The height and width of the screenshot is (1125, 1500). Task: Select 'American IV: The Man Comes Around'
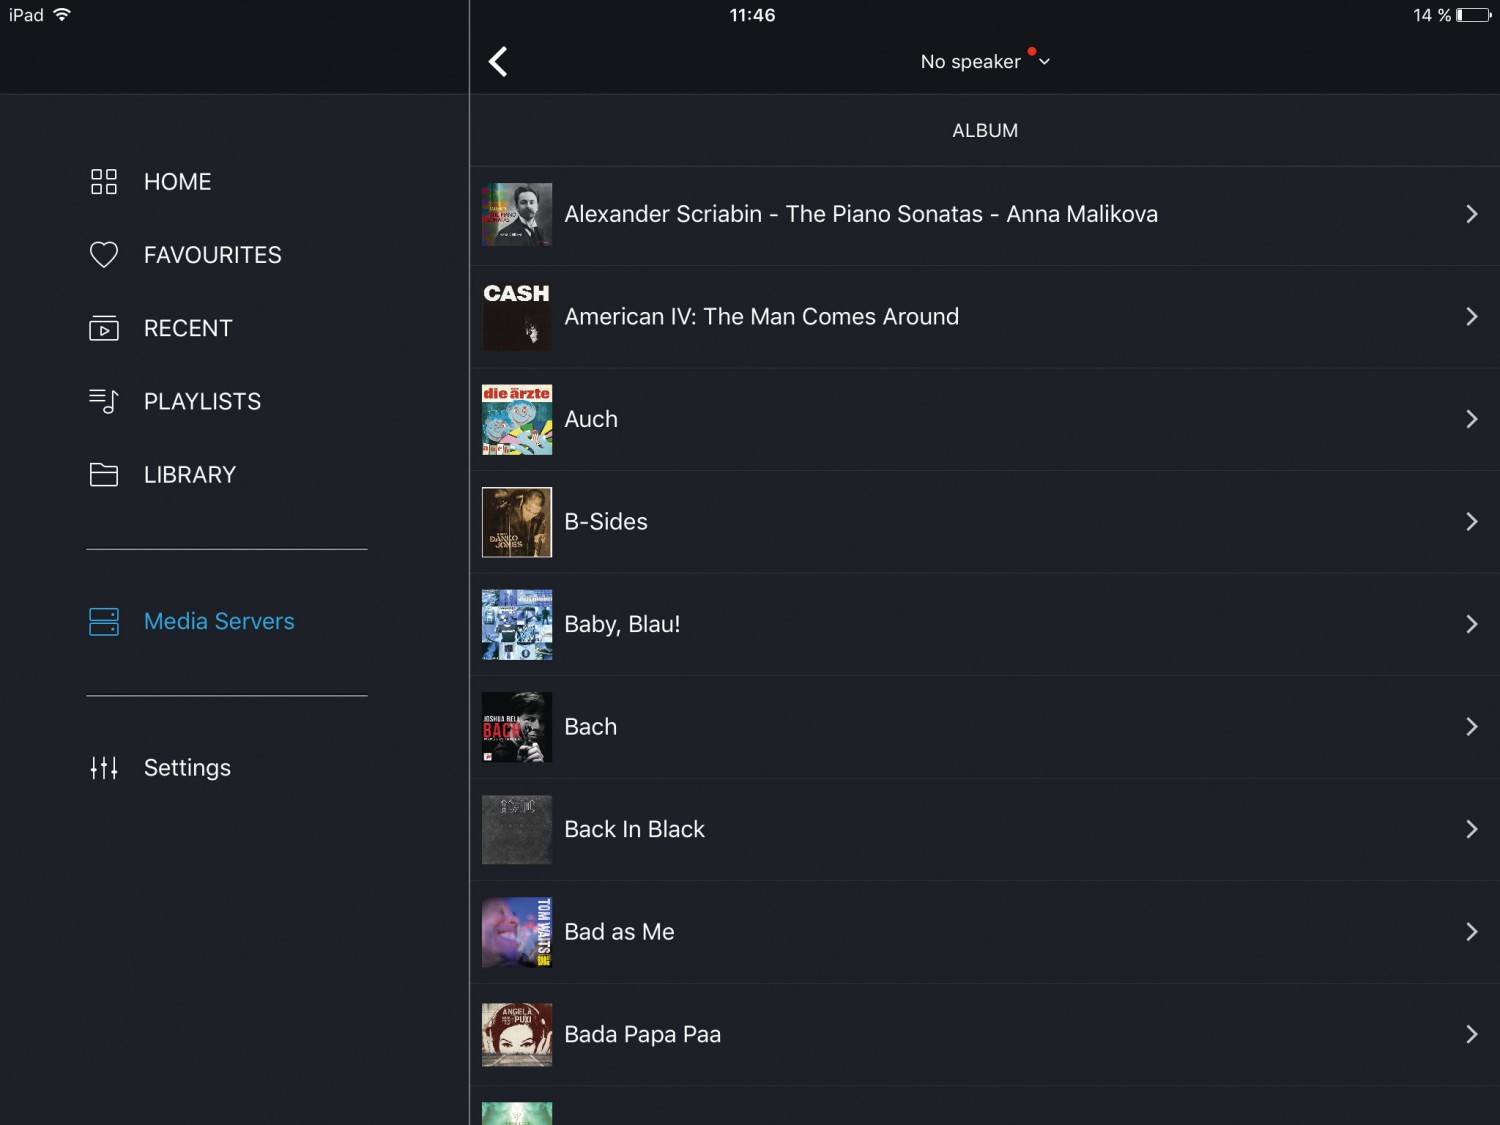pos(762,317)
